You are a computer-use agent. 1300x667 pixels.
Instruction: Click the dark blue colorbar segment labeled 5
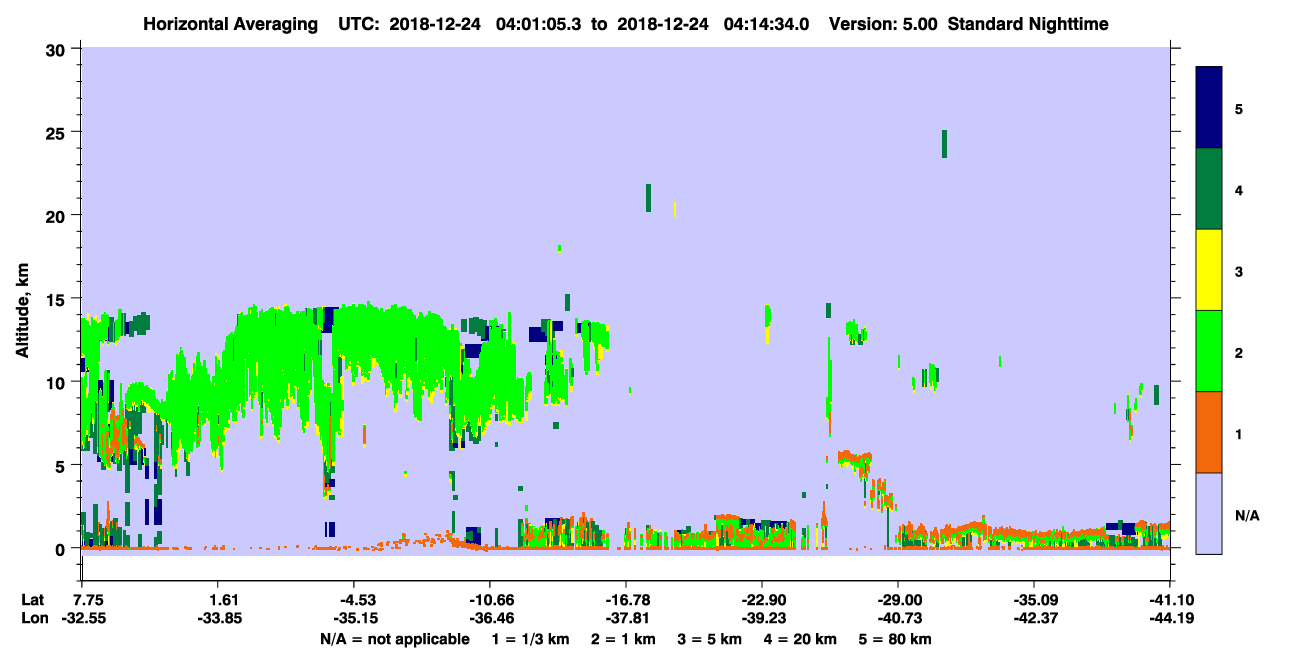pos(1209,108)
